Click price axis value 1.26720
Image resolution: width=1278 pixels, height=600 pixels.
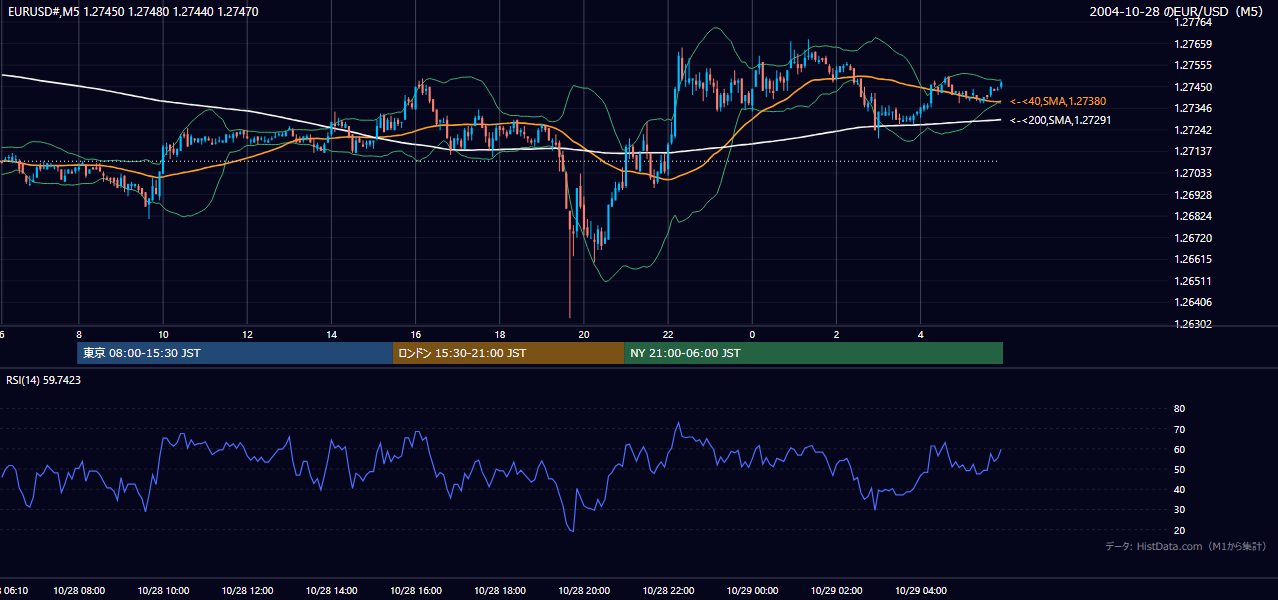tap(1193, 239)
